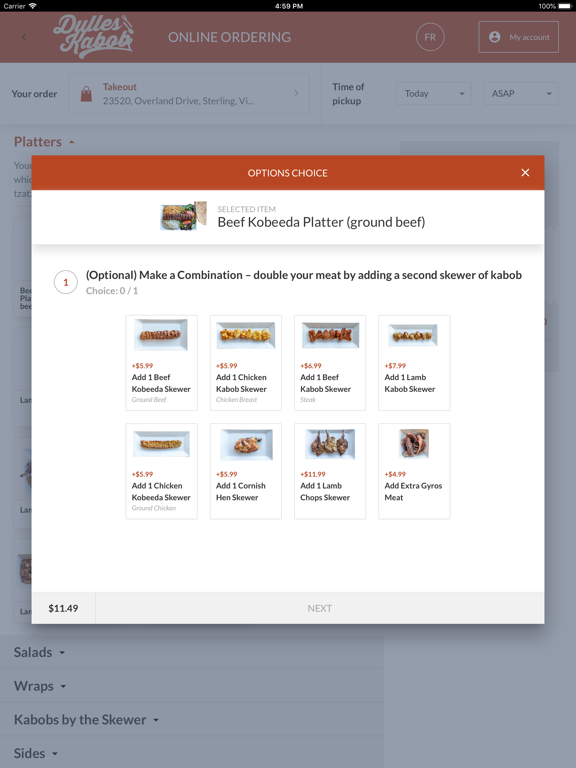Expand the Salads category
This screenshot has height=768, width=576.
click(39, 652)
